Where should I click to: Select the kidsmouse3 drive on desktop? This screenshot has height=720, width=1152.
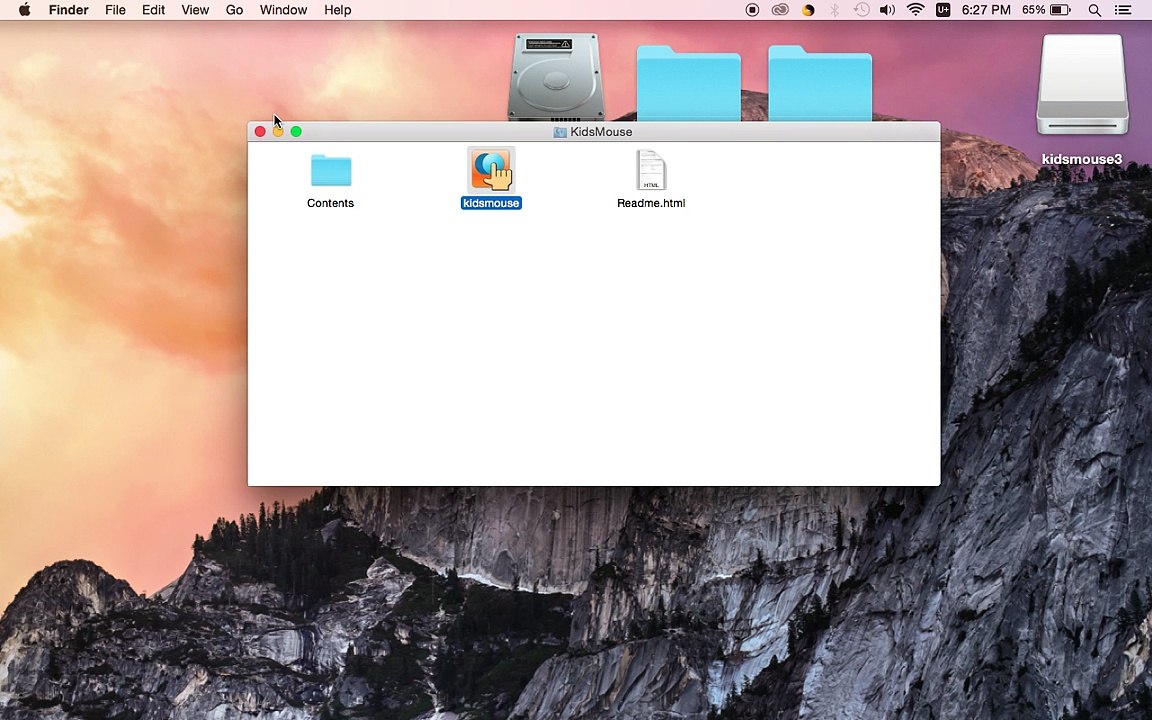click(1082, 85)
